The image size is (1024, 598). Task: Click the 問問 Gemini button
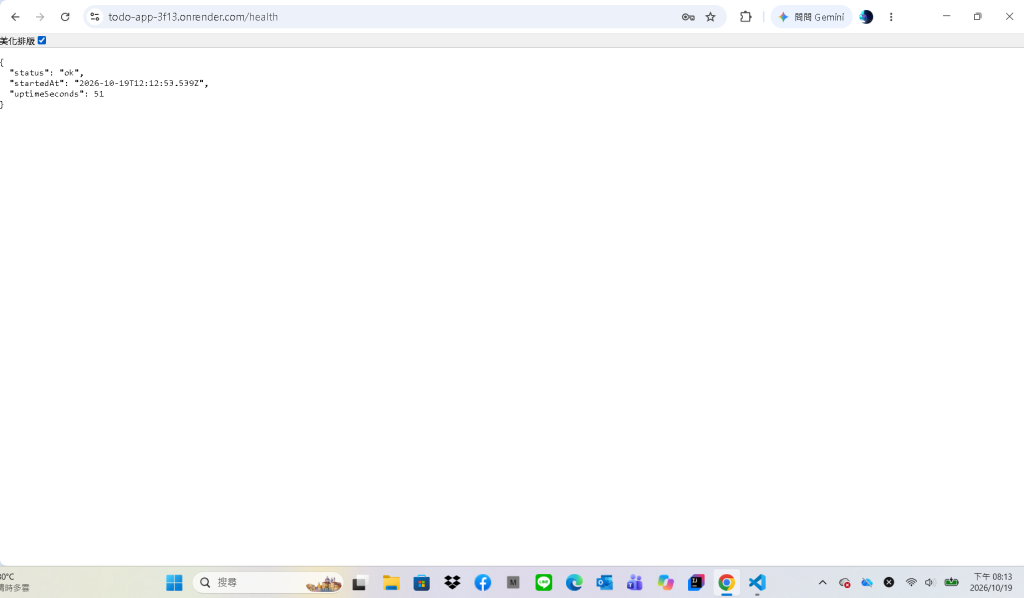[811, 17]
